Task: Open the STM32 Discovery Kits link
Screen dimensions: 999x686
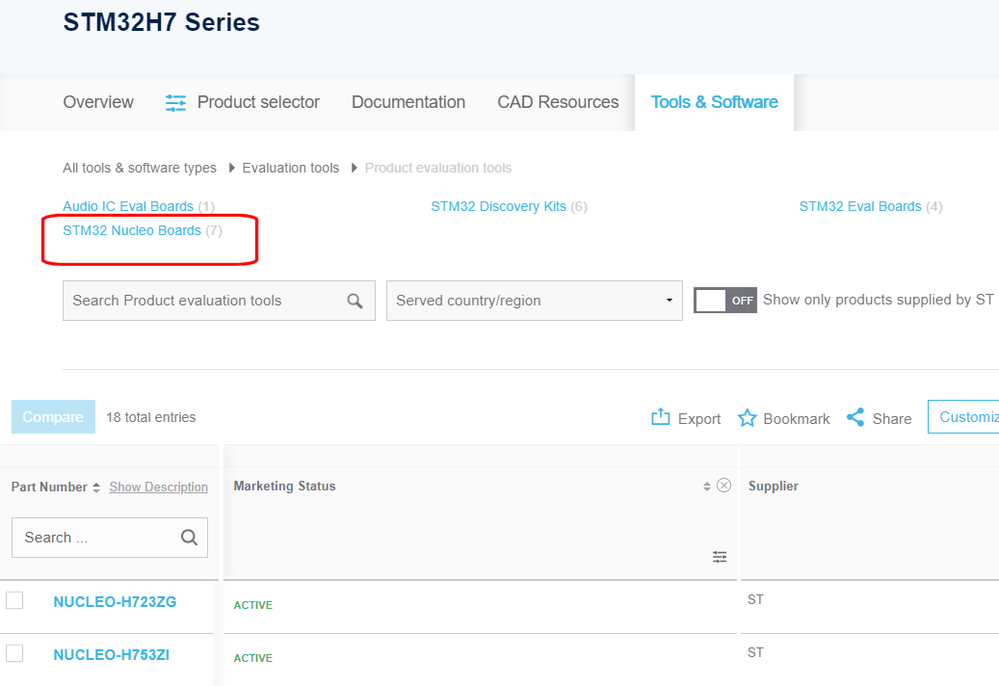Action: point(498,207)
